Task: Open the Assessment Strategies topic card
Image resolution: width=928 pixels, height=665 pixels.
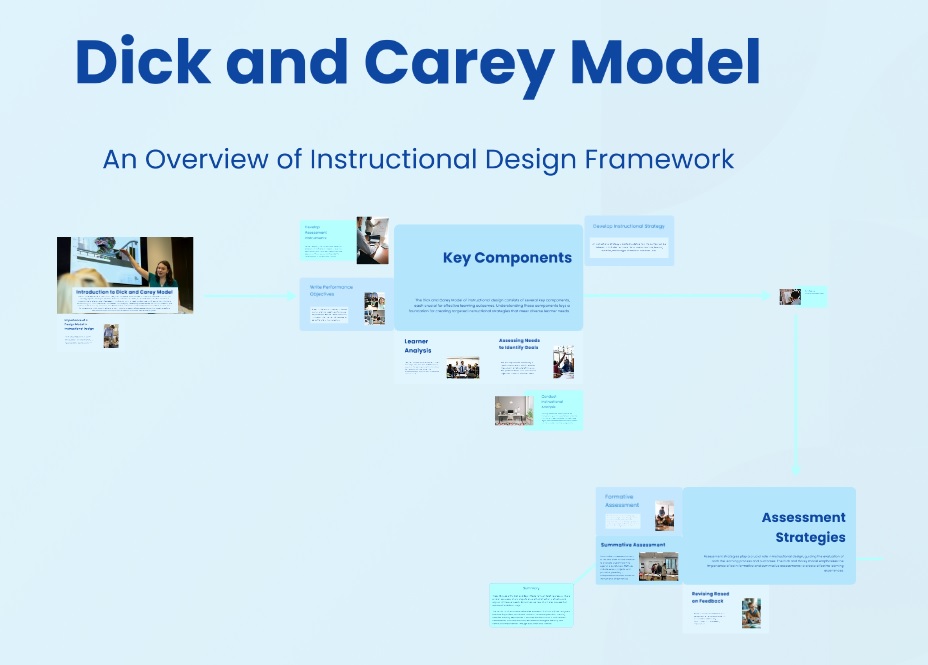Action: 769,535
